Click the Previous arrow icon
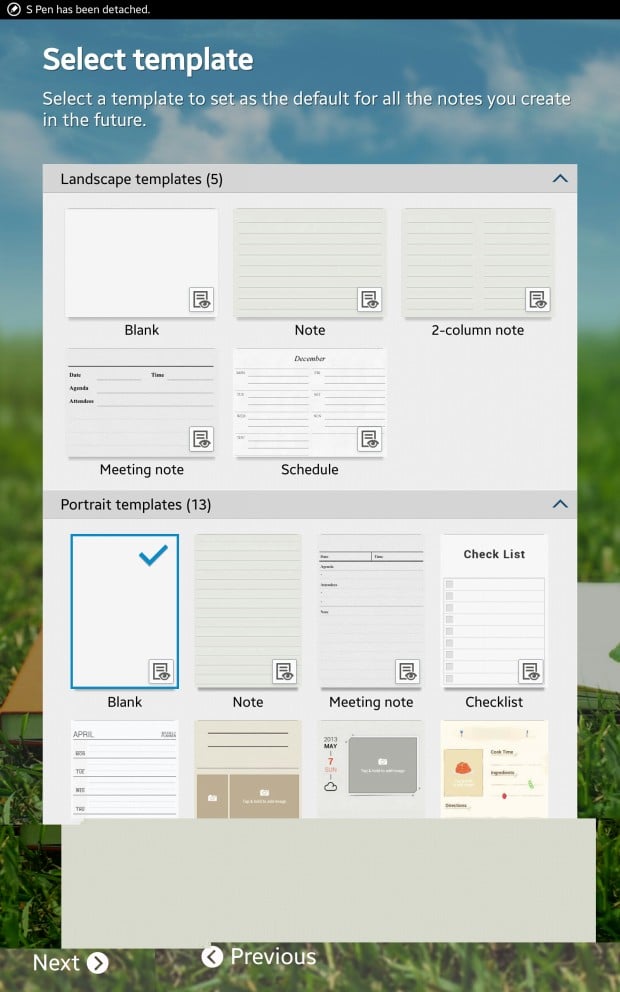Image resolution: width=620 pixels, height=992 pixels. 213,957
